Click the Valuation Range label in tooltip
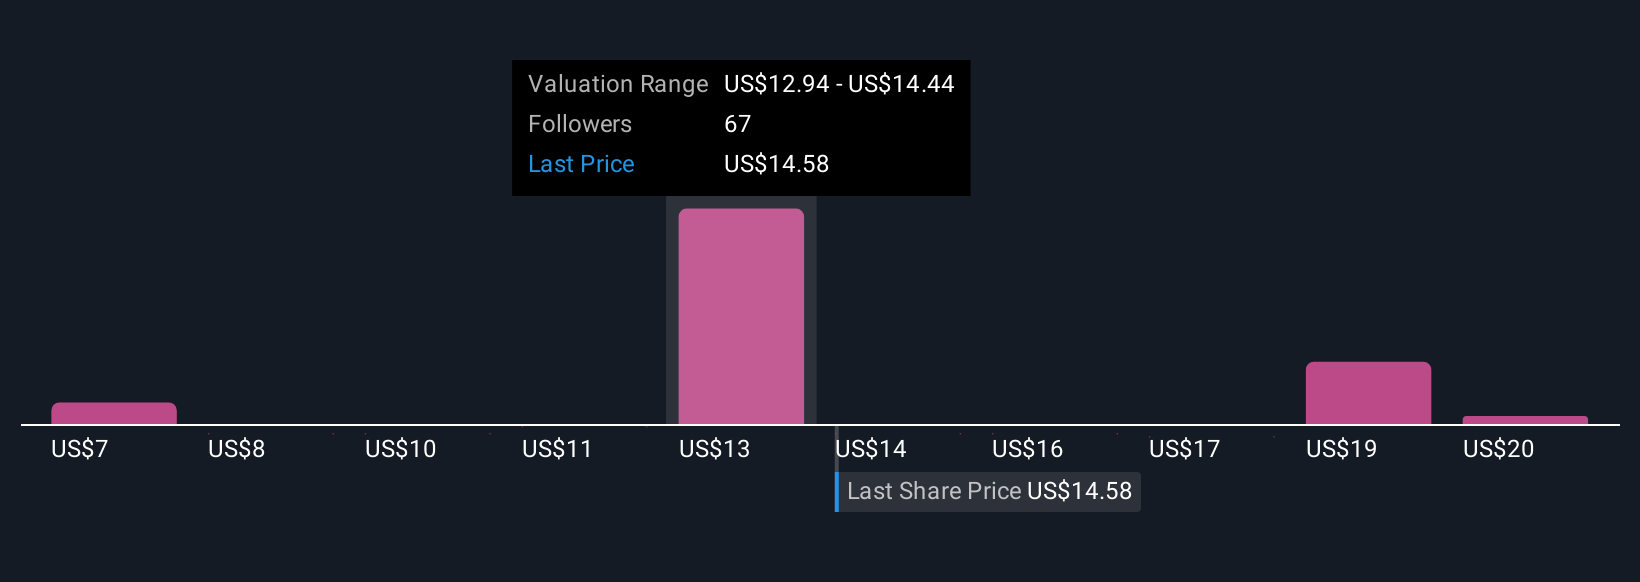Screen dimensions: 1640x582 point(618,84)
